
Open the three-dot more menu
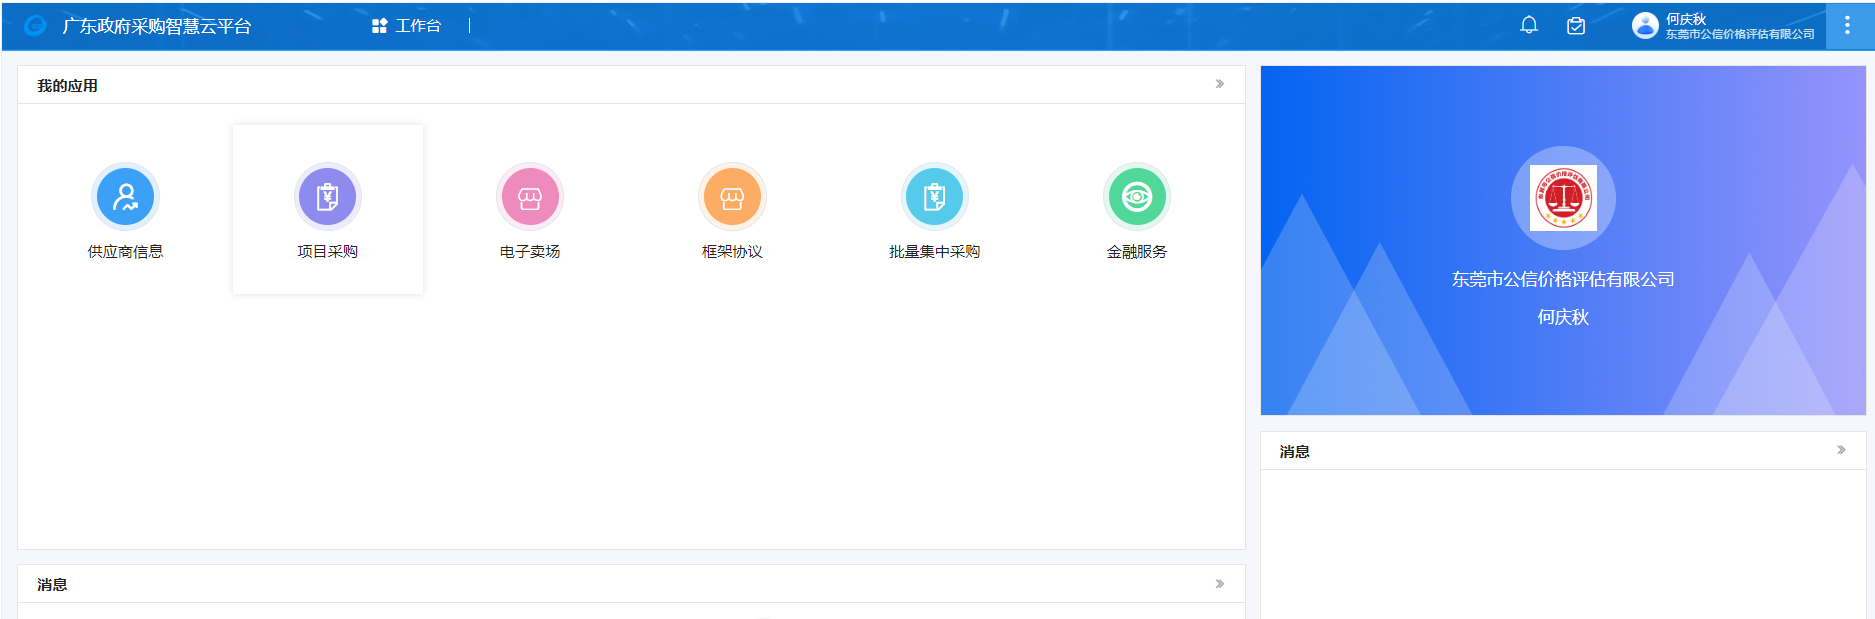[1847, 26]
